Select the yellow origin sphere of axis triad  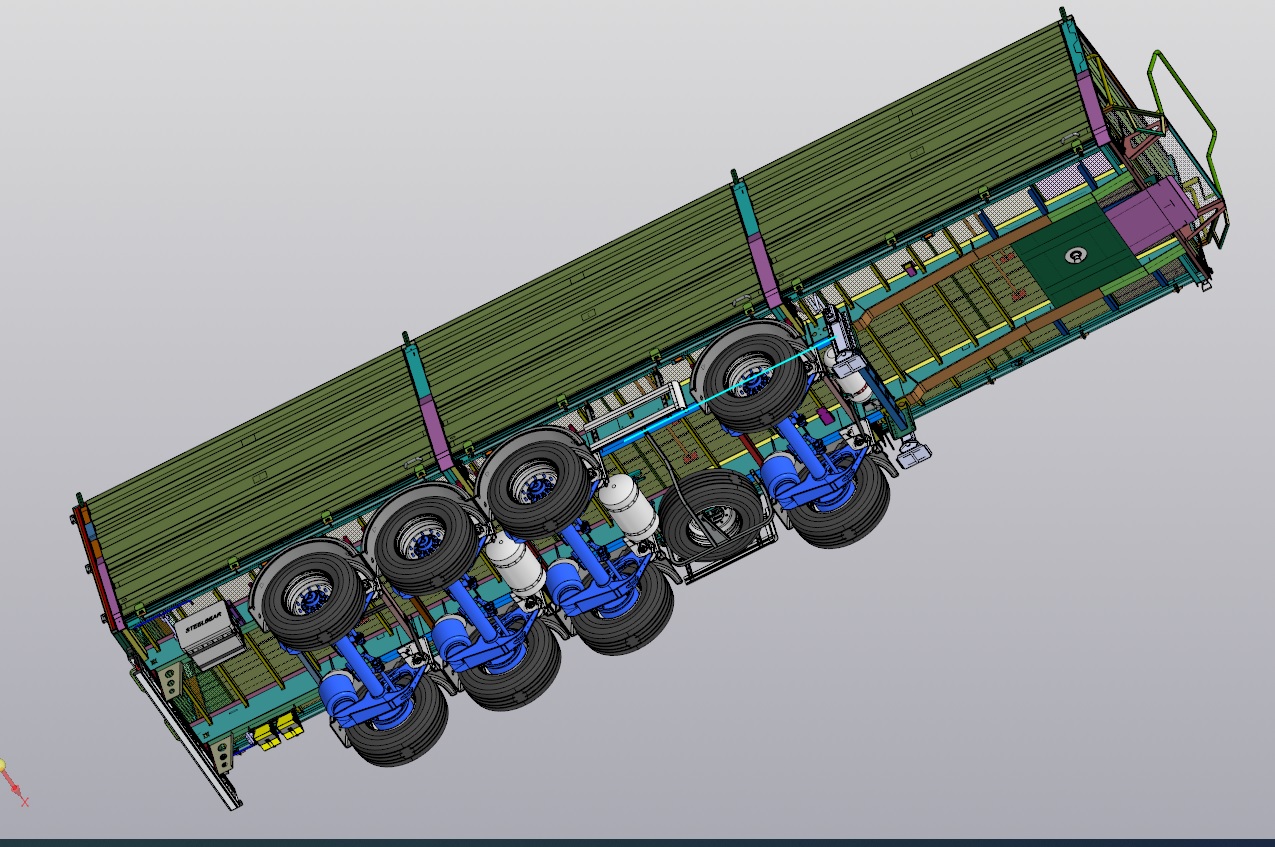coord(3,766)
